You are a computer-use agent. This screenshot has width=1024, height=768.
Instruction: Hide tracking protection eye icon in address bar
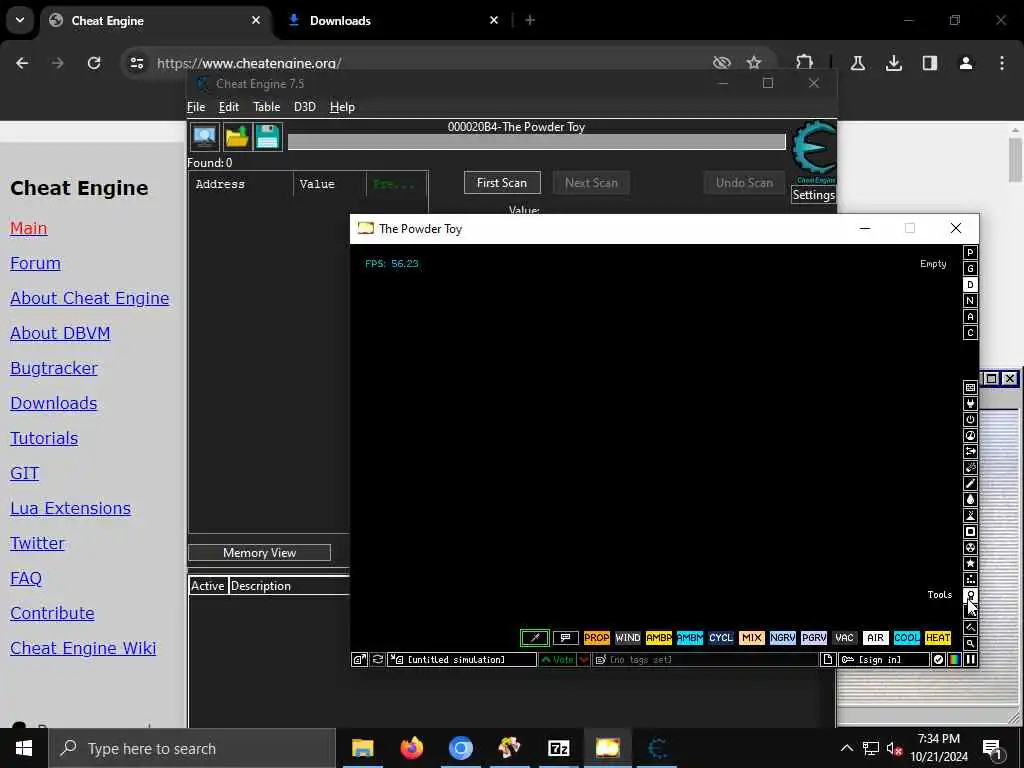[x=722, y=63]
